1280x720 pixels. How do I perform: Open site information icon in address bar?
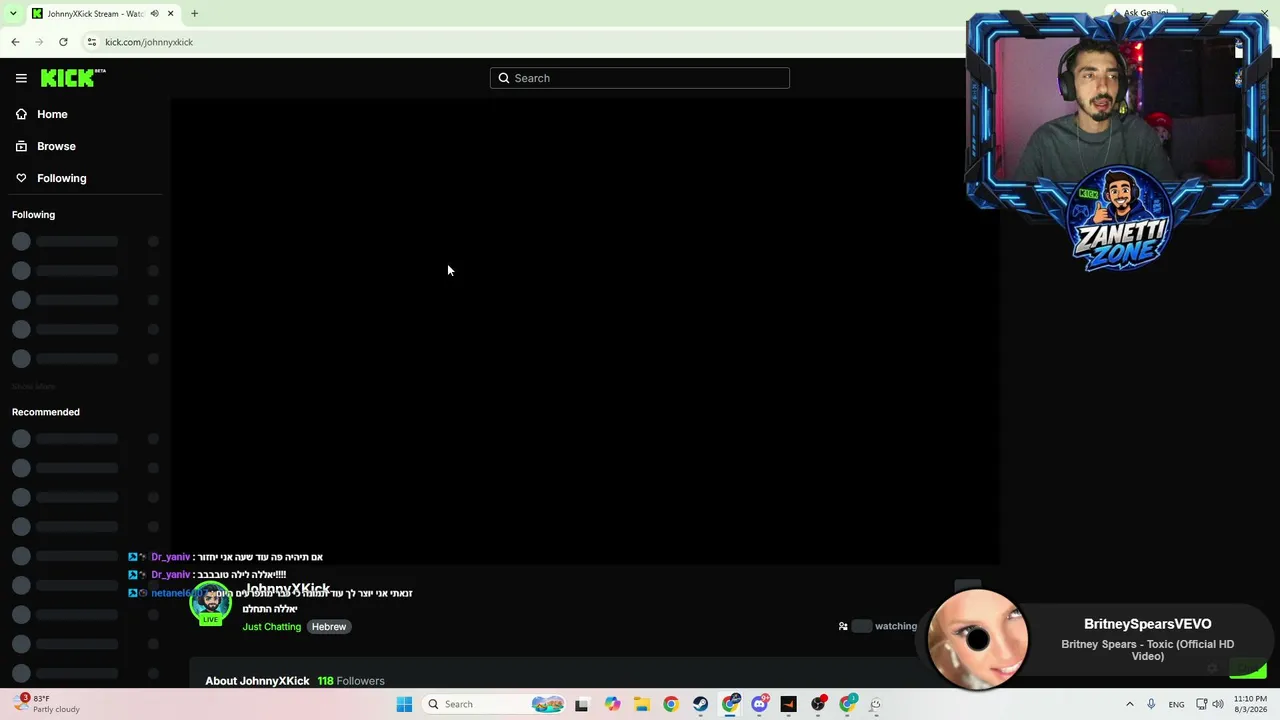click(x=92, y=42)
